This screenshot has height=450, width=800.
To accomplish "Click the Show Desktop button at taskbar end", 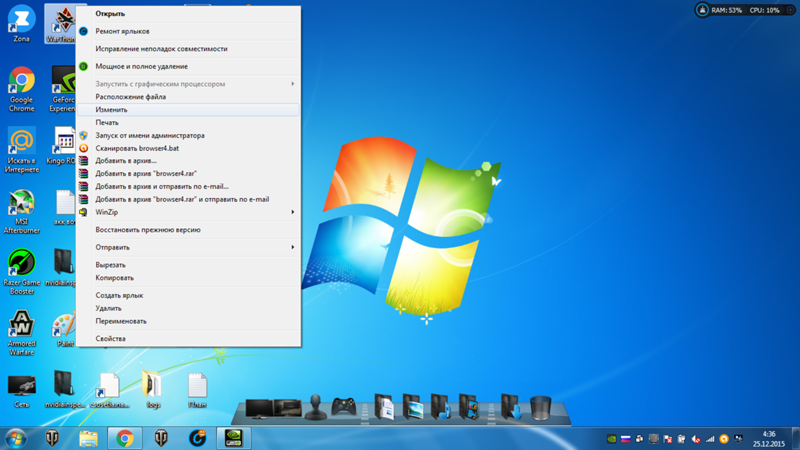I will (795, 439).
